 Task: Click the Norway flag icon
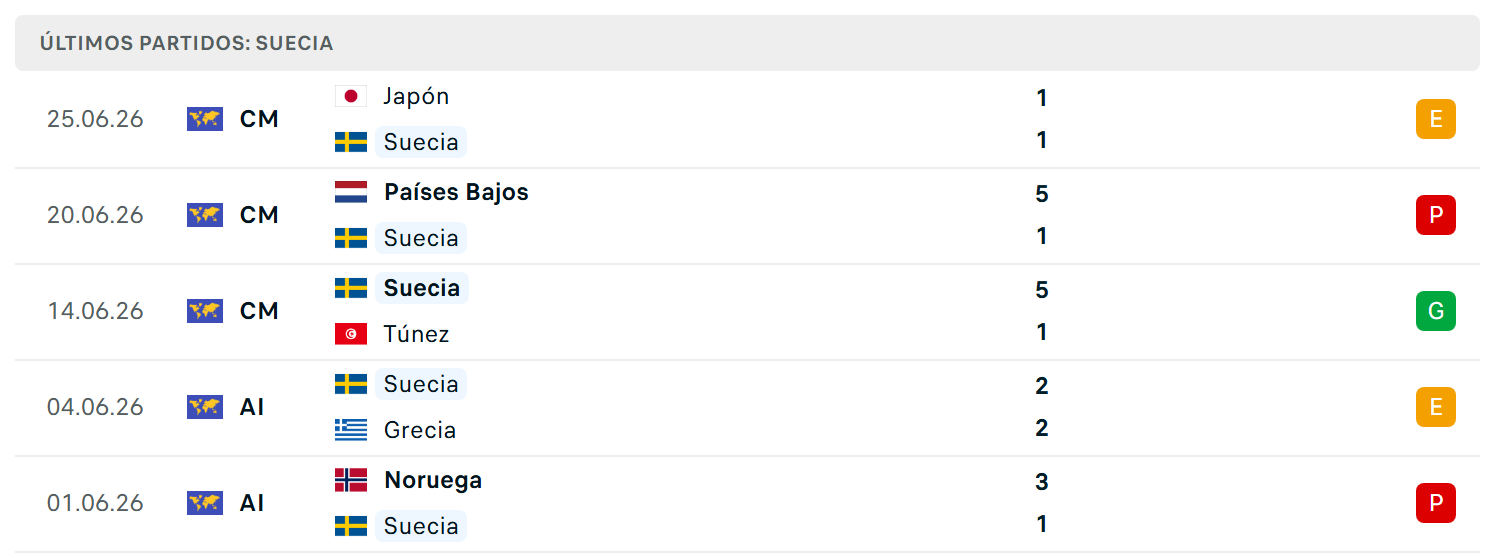click(351, 480)
